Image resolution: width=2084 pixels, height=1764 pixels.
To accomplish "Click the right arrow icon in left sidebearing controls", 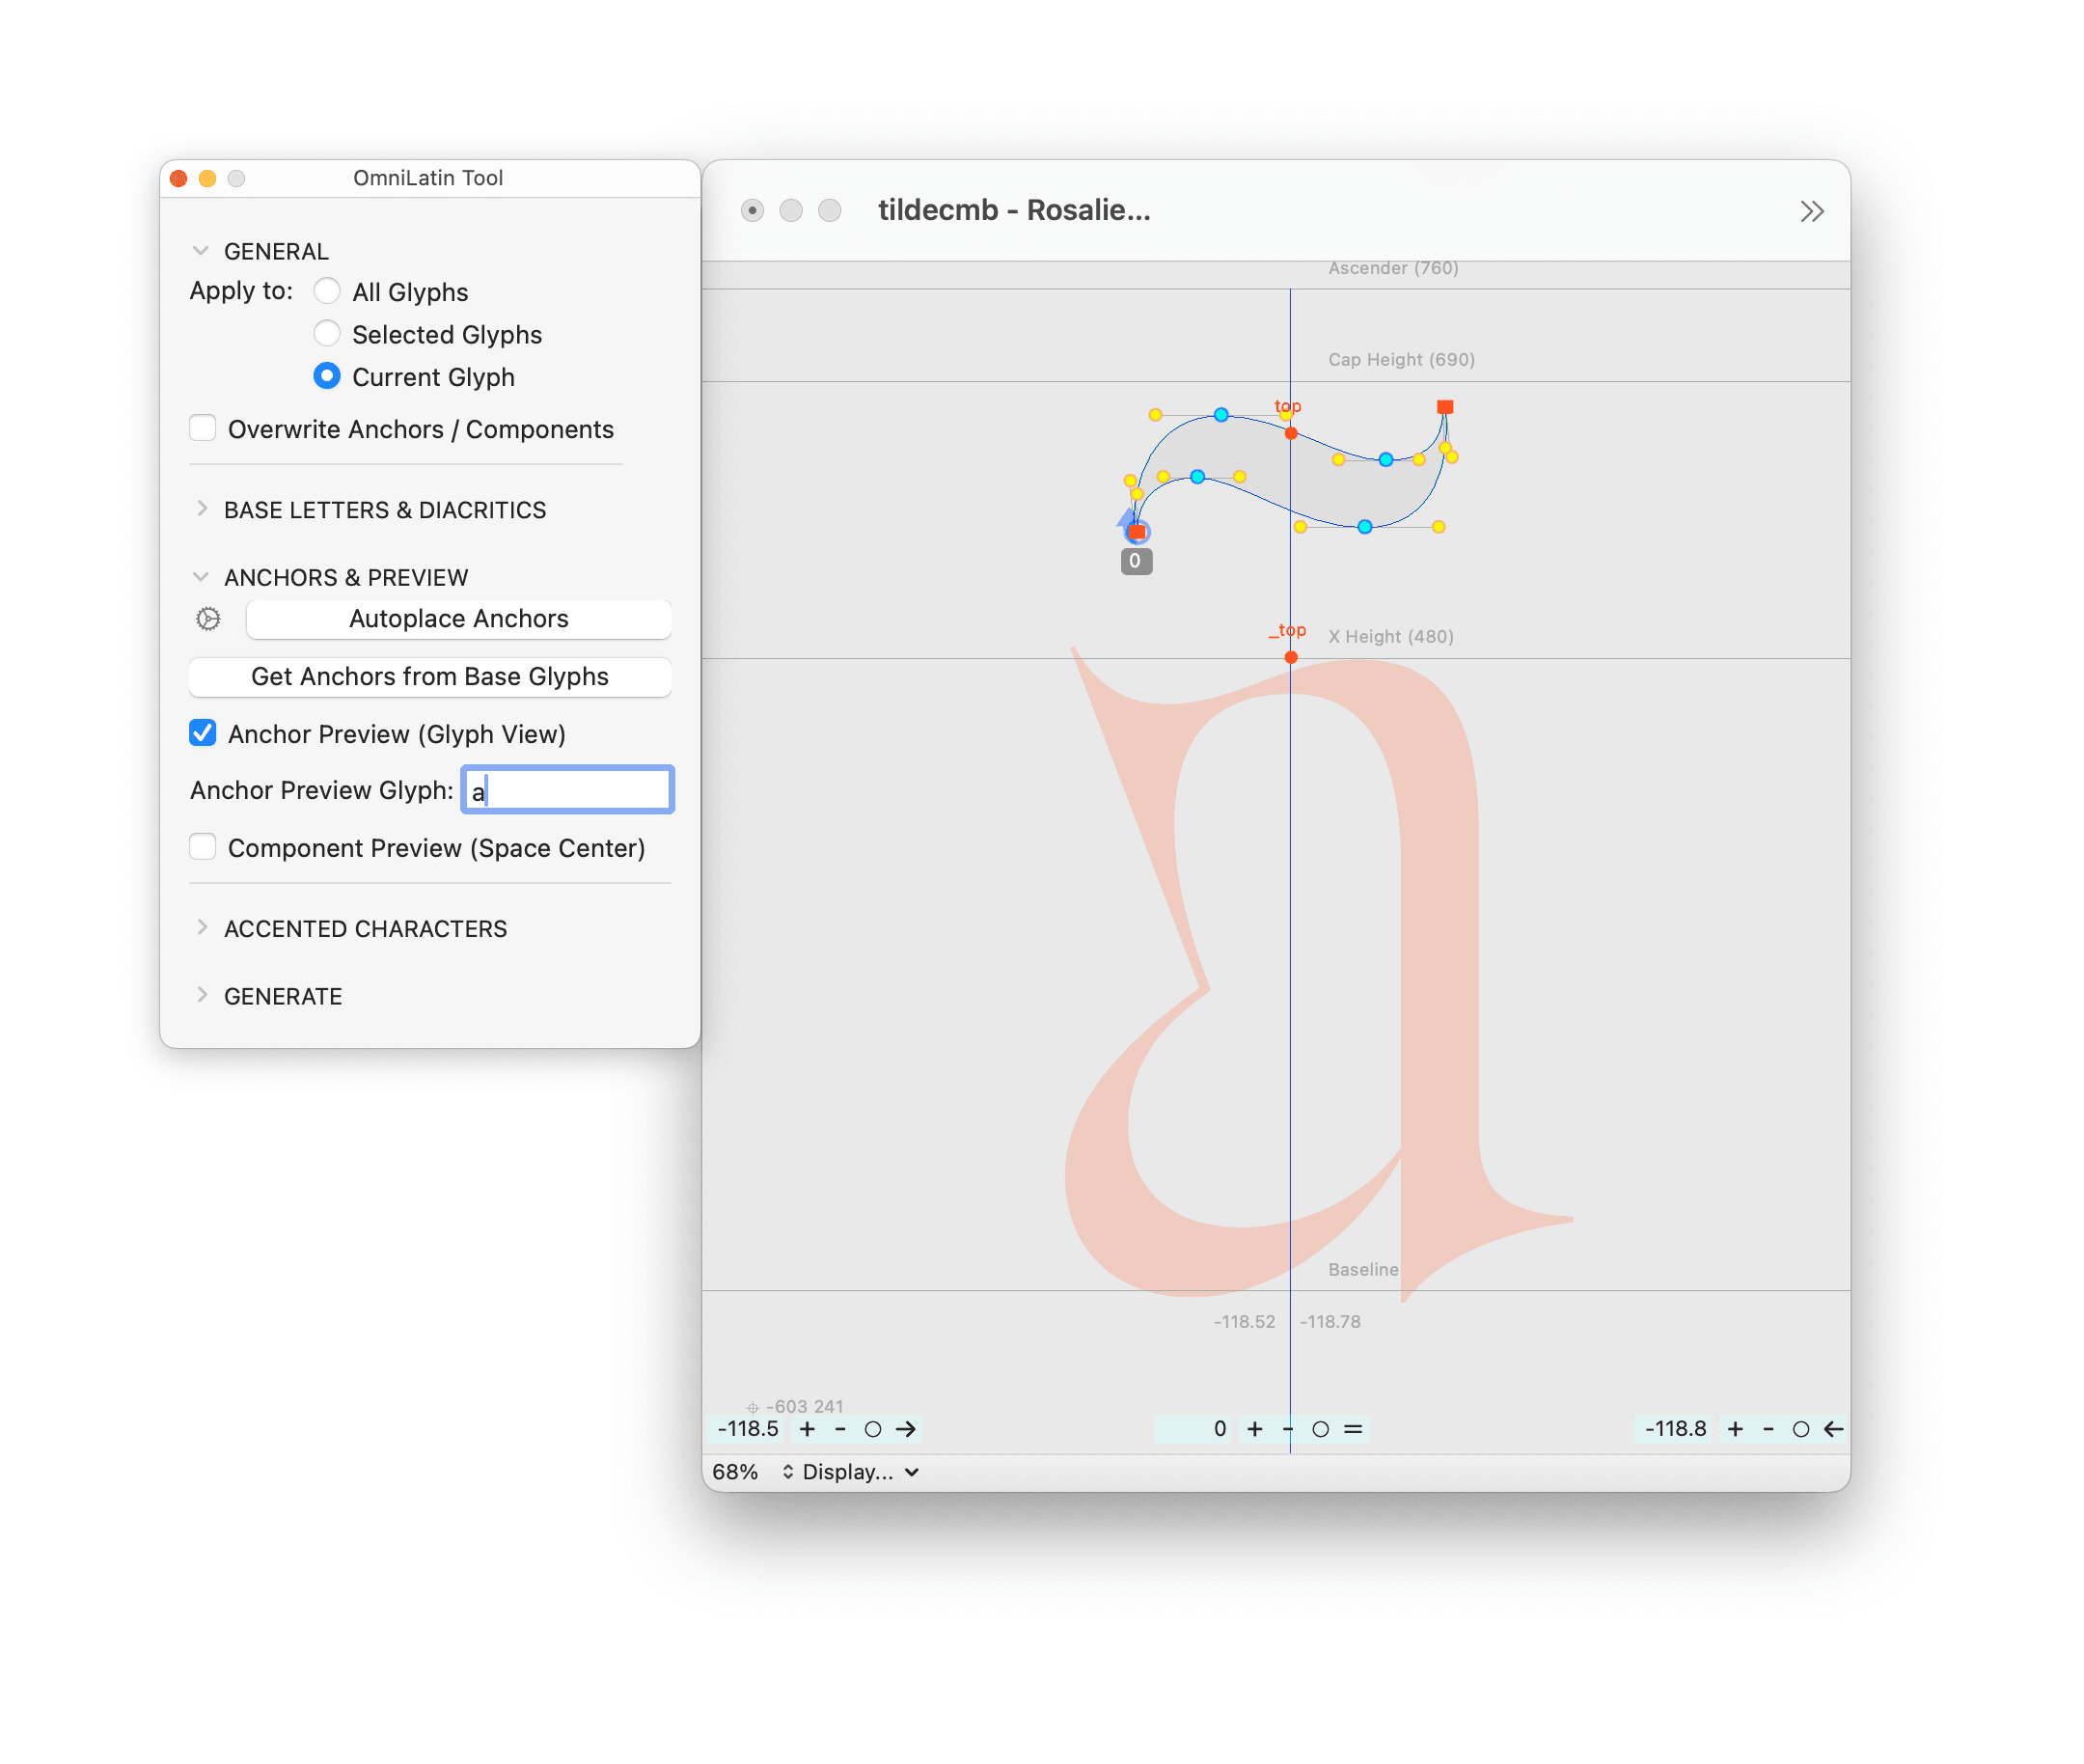I will coord(906,1429).
